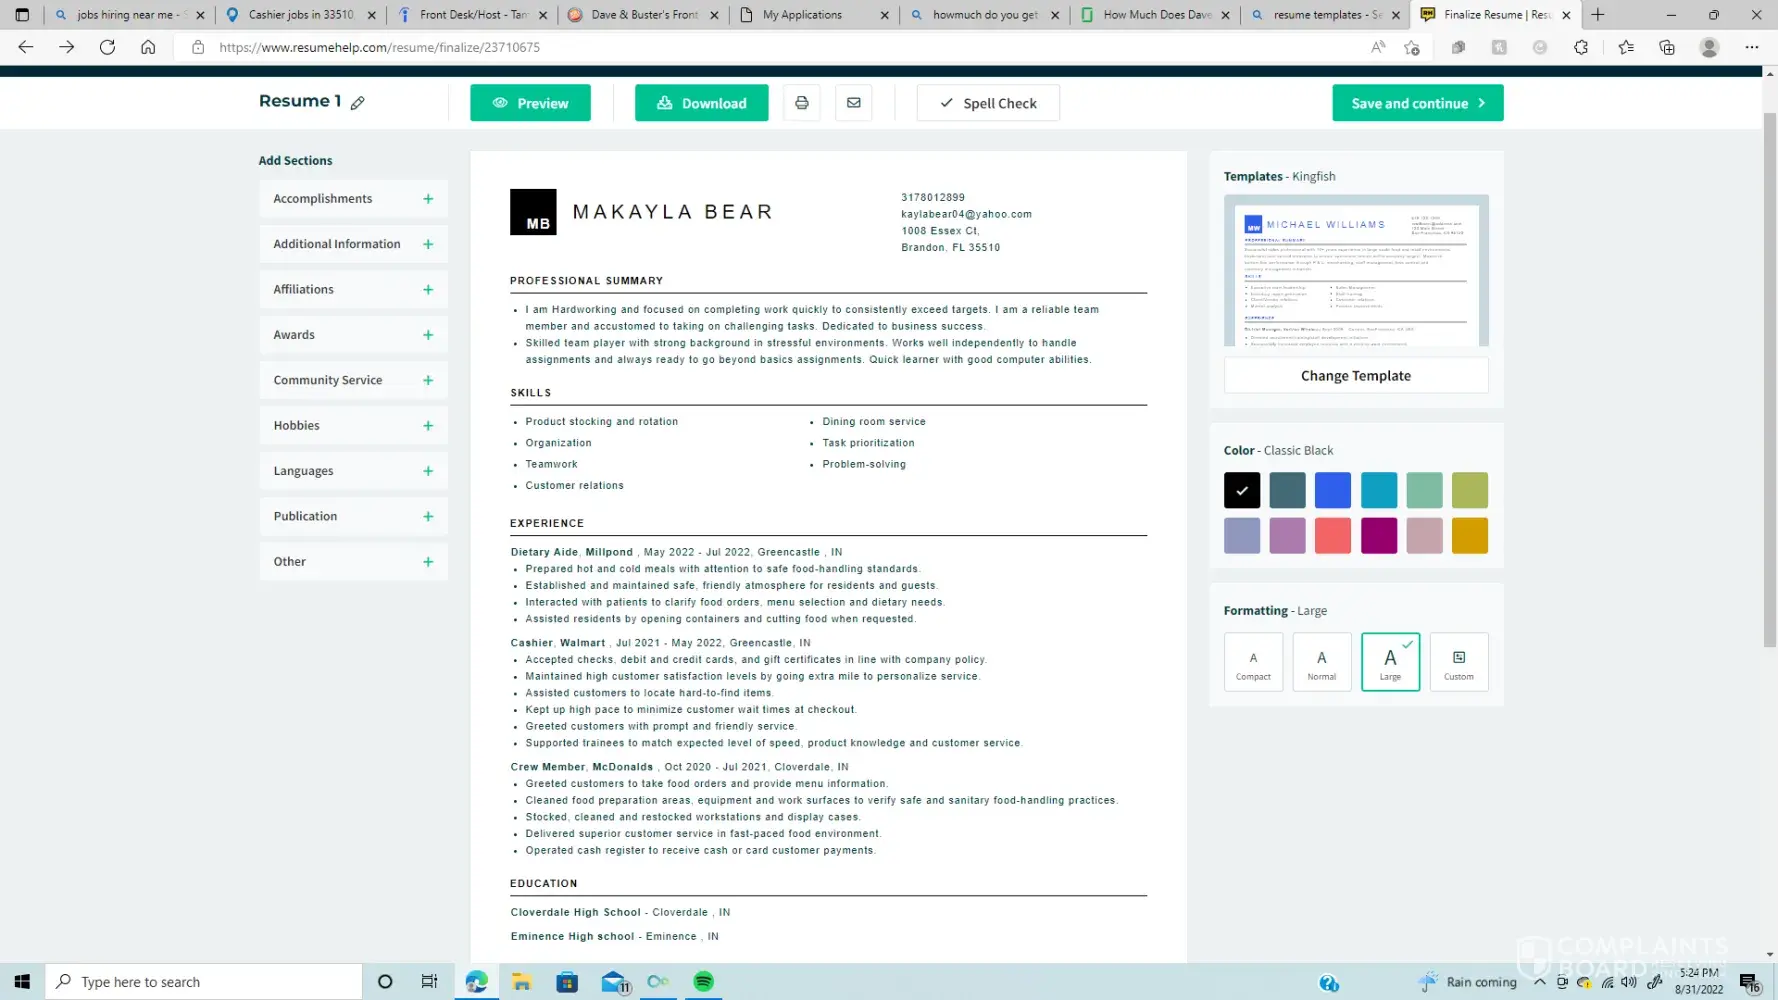Click the 'Rain coming' weather taskbar entry
Viewport: 1778px width, 1000px height.
tap(1467, 982)
